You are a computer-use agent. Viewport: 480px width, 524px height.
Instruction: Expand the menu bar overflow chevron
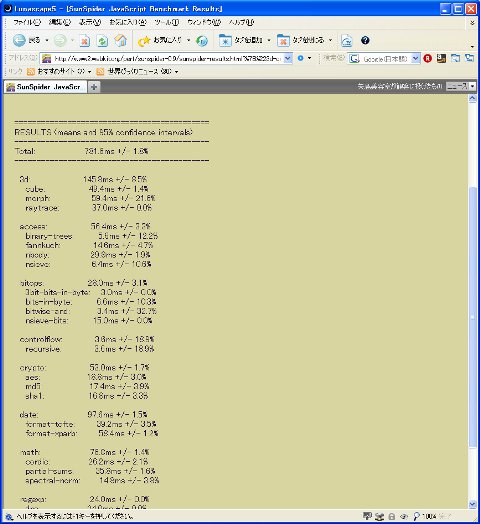tap(472, 23)
